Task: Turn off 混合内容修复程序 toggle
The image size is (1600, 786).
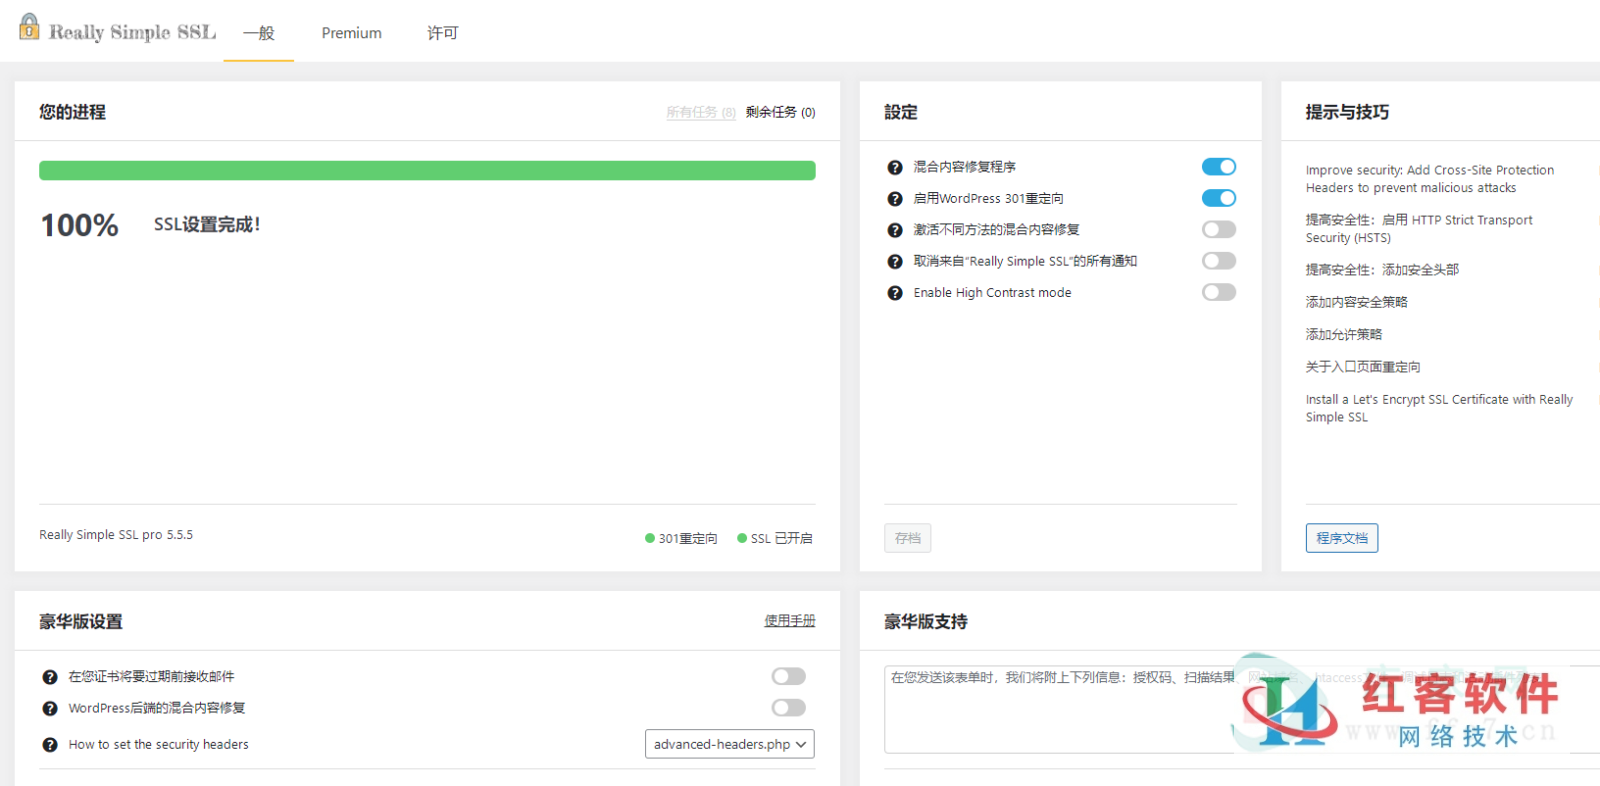Action: (1219, 167)
